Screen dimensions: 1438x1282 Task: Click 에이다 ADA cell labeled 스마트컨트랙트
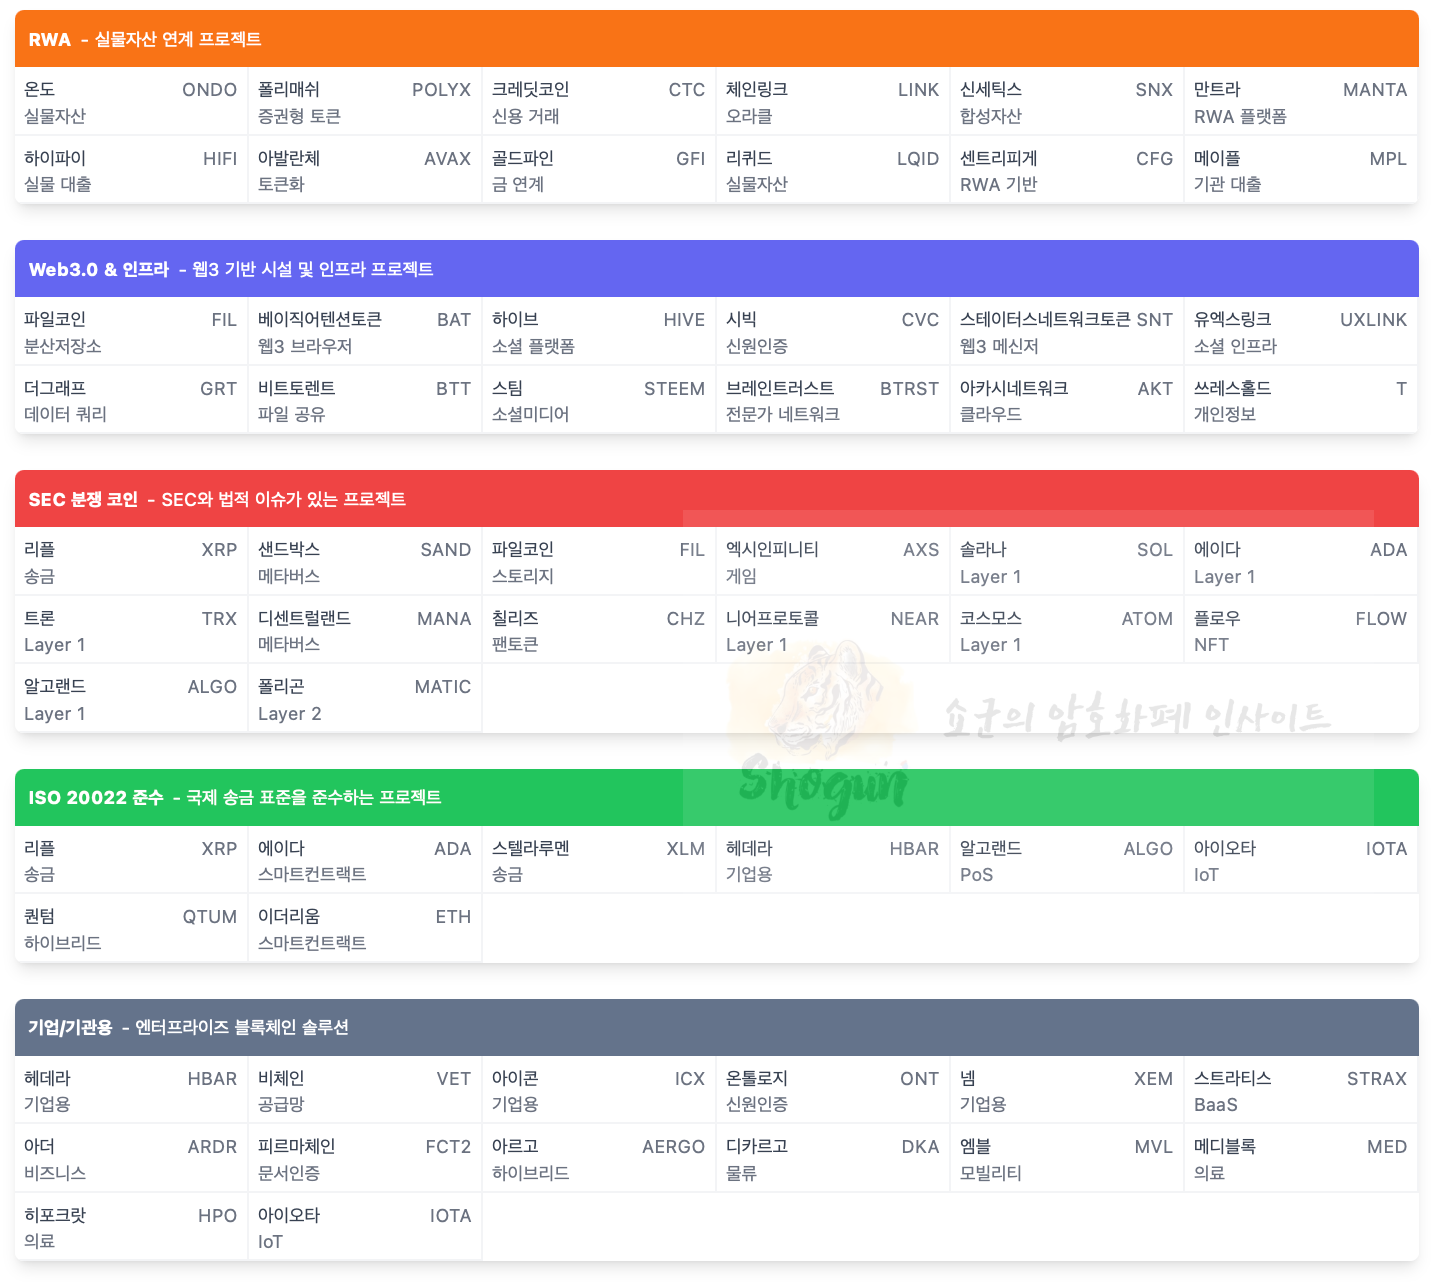pos(365,860)
